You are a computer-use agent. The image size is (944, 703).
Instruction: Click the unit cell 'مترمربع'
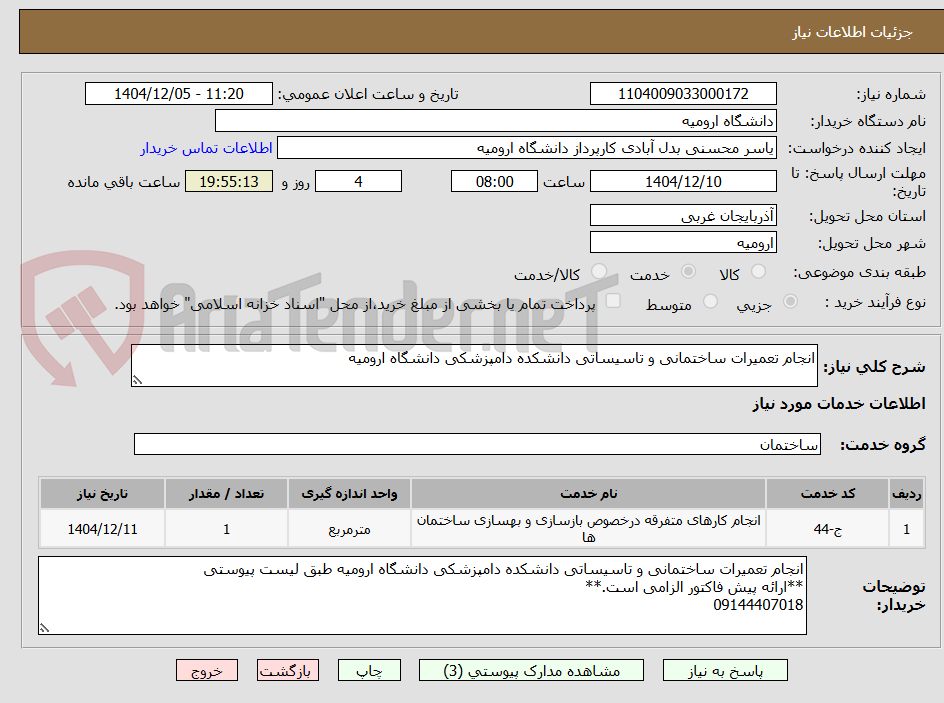(x=349, y=529)
